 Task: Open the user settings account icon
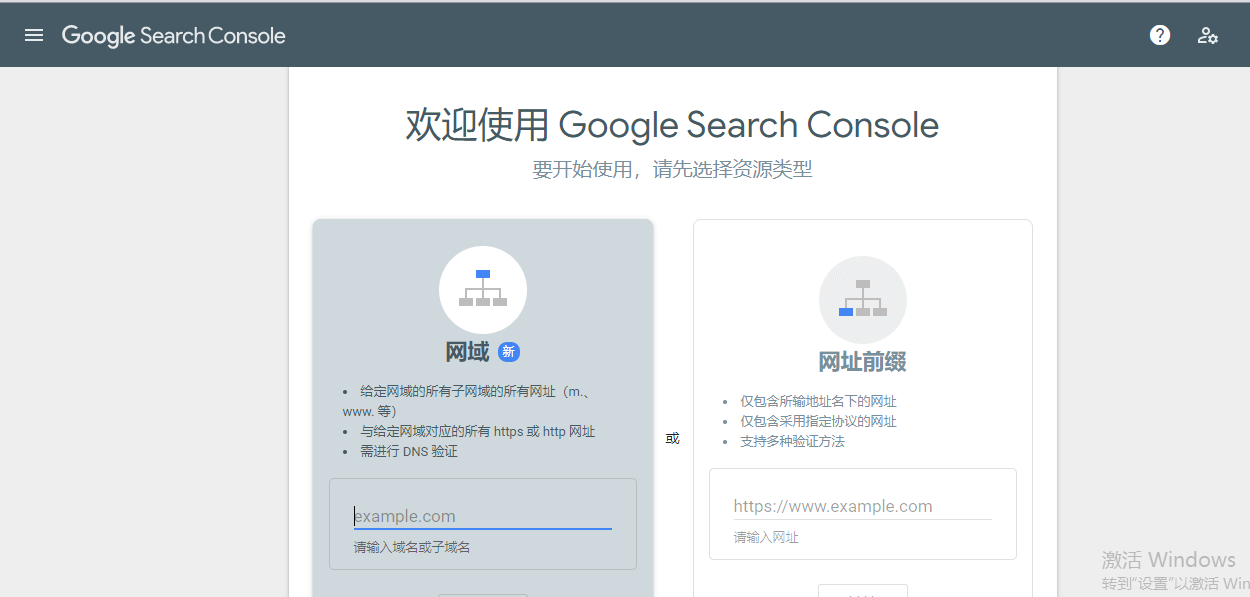pyautogui.click(x=1208, y=35)
